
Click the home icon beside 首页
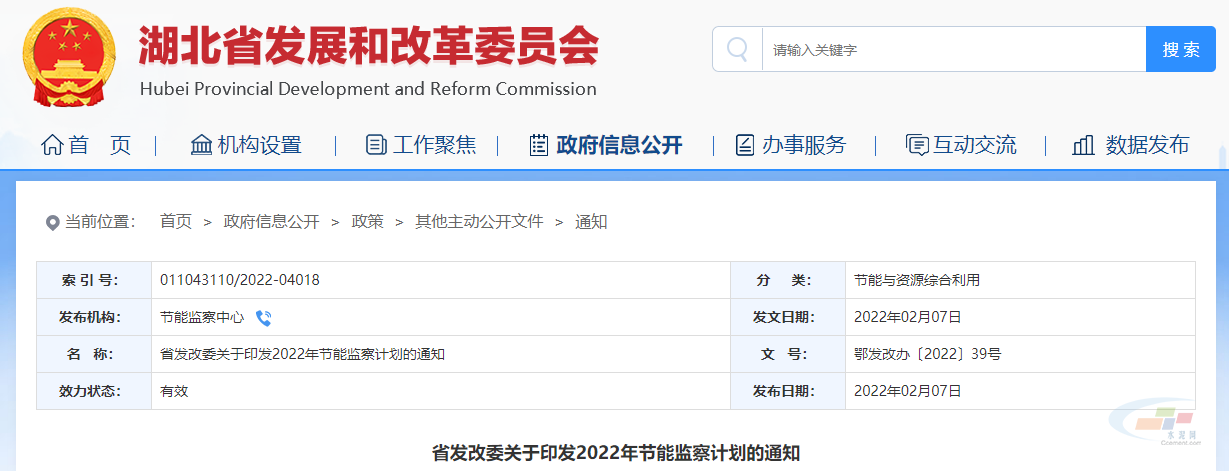pos(52,145)
